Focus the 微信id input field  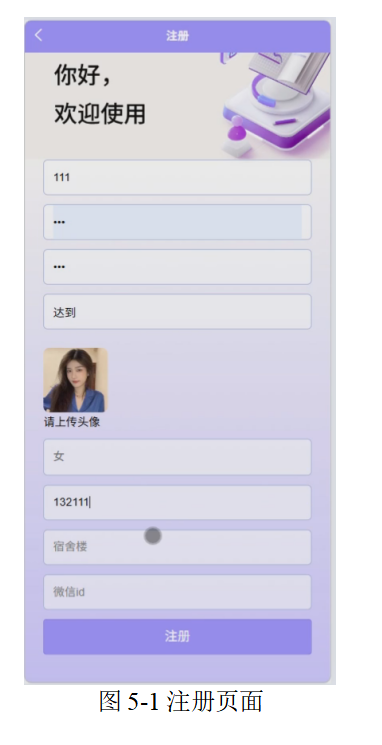177,592
